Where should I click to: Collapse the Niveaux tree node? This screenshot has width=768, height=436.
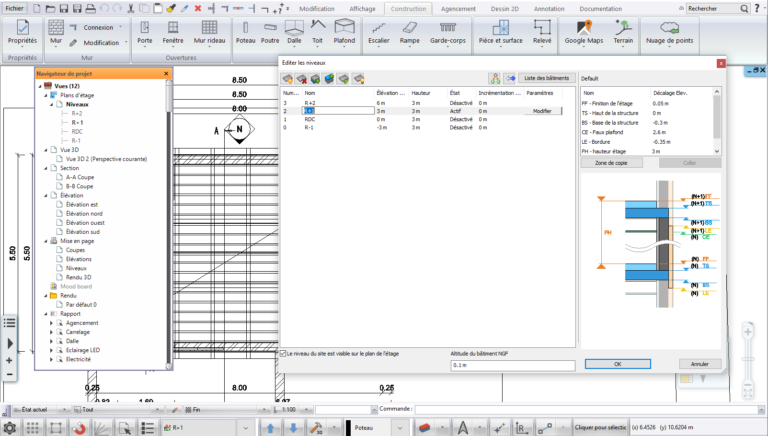coord(51,104)
